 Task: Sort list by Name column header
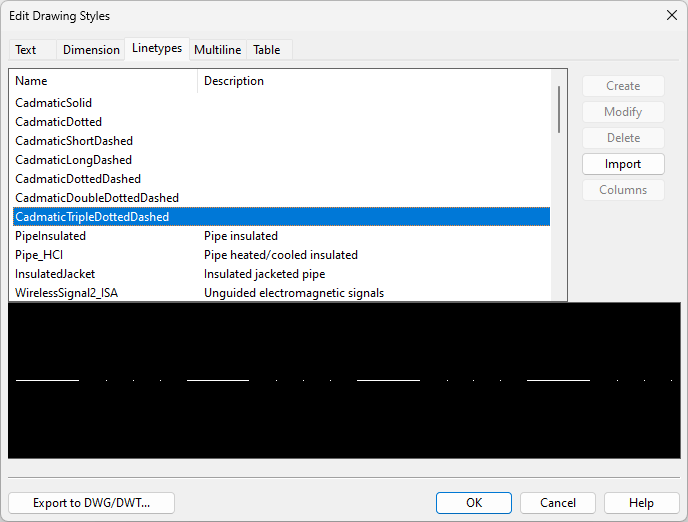(x=103, y=81)
